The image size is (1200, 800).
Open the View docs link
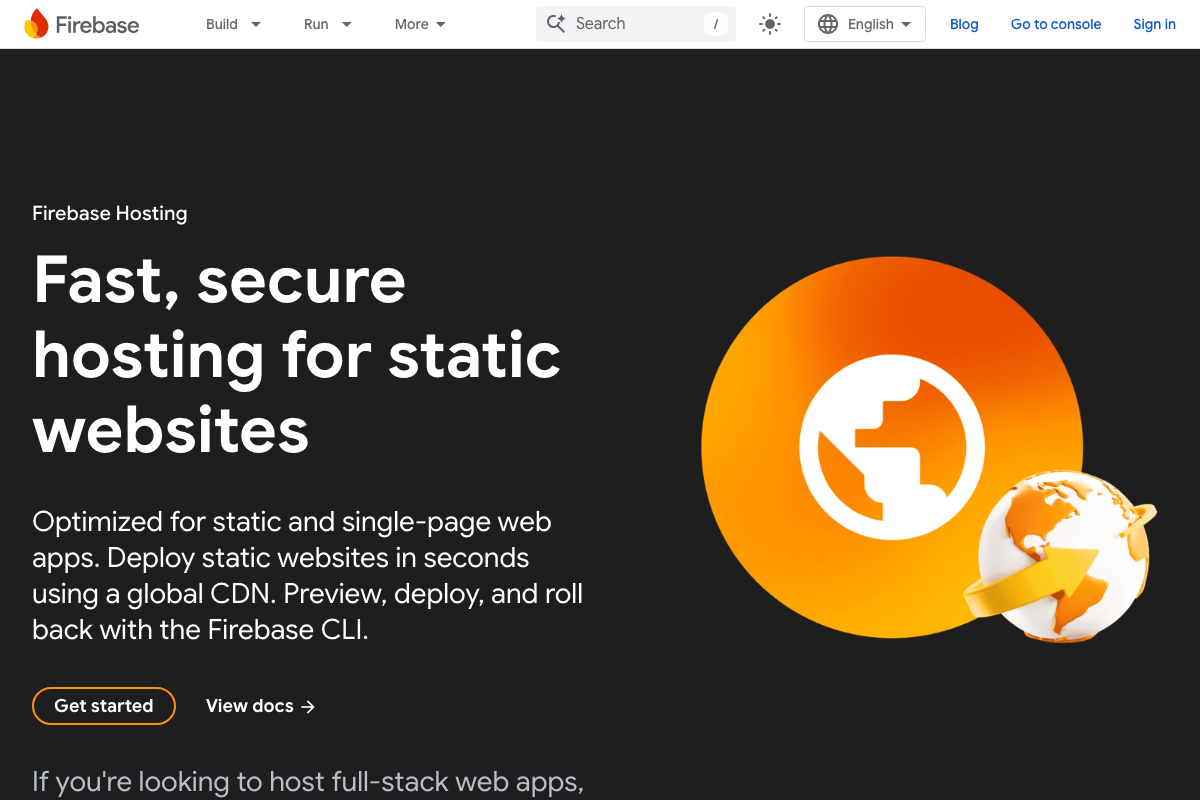point(261,706)
